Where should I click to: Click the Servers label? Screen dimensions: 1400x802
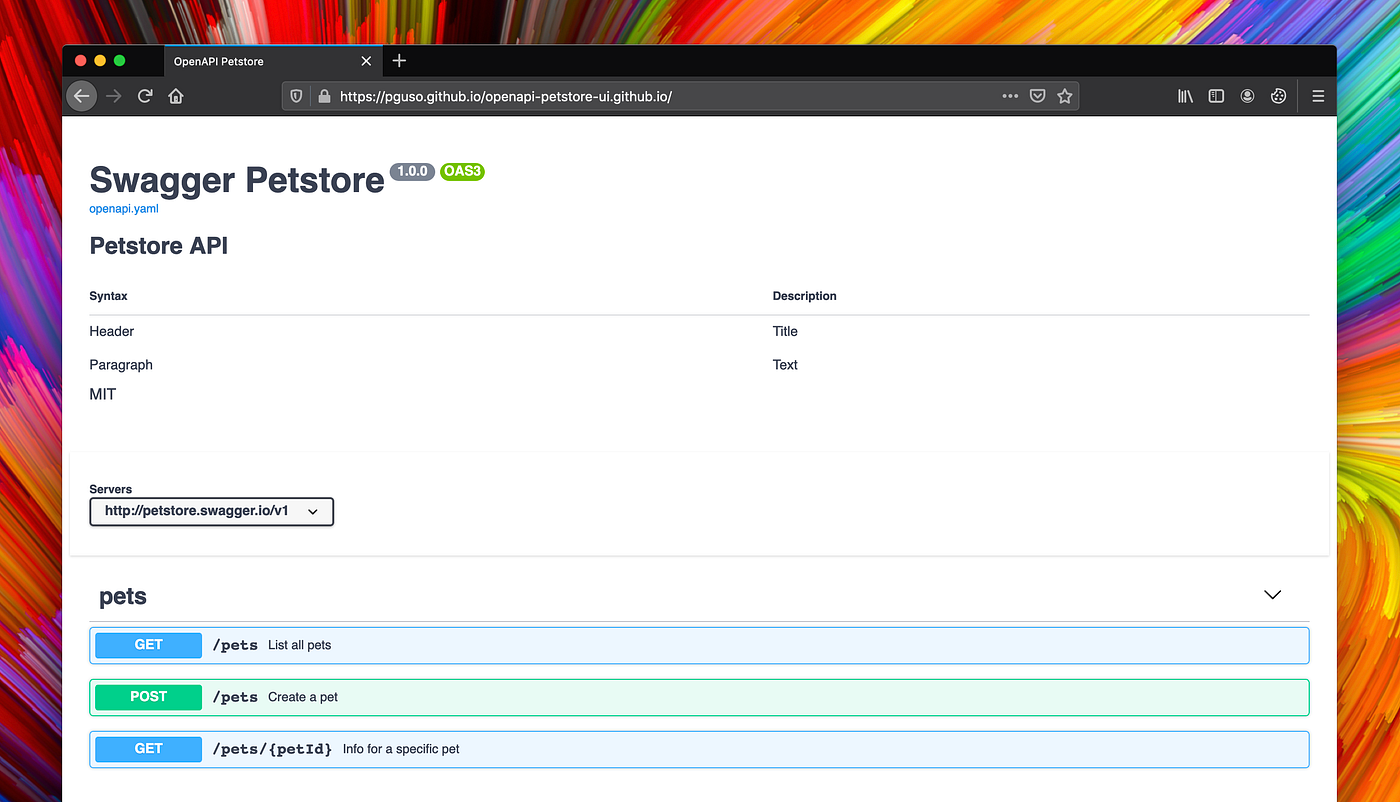[111, 489]
